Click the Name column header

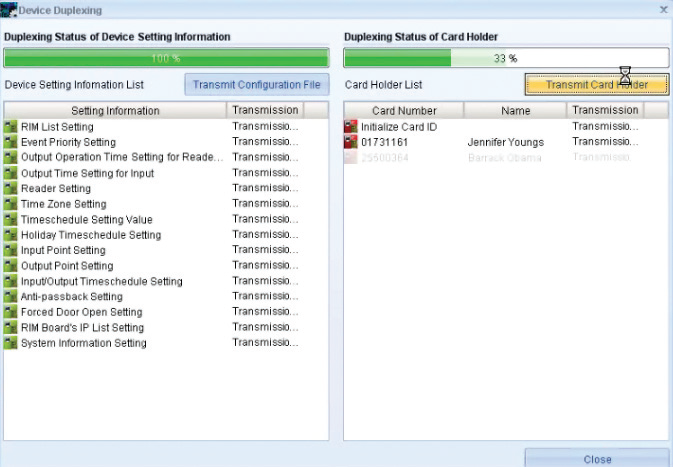(x=515, y=111)
